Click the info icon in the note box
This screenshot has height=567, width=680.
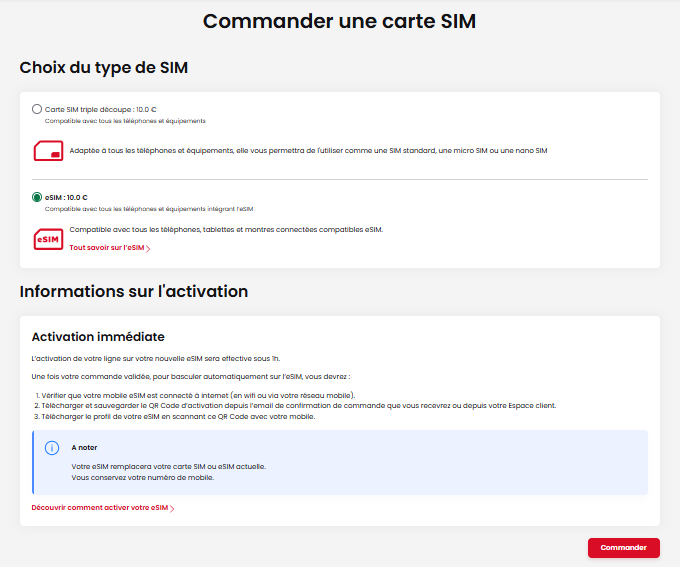[53, 448]
